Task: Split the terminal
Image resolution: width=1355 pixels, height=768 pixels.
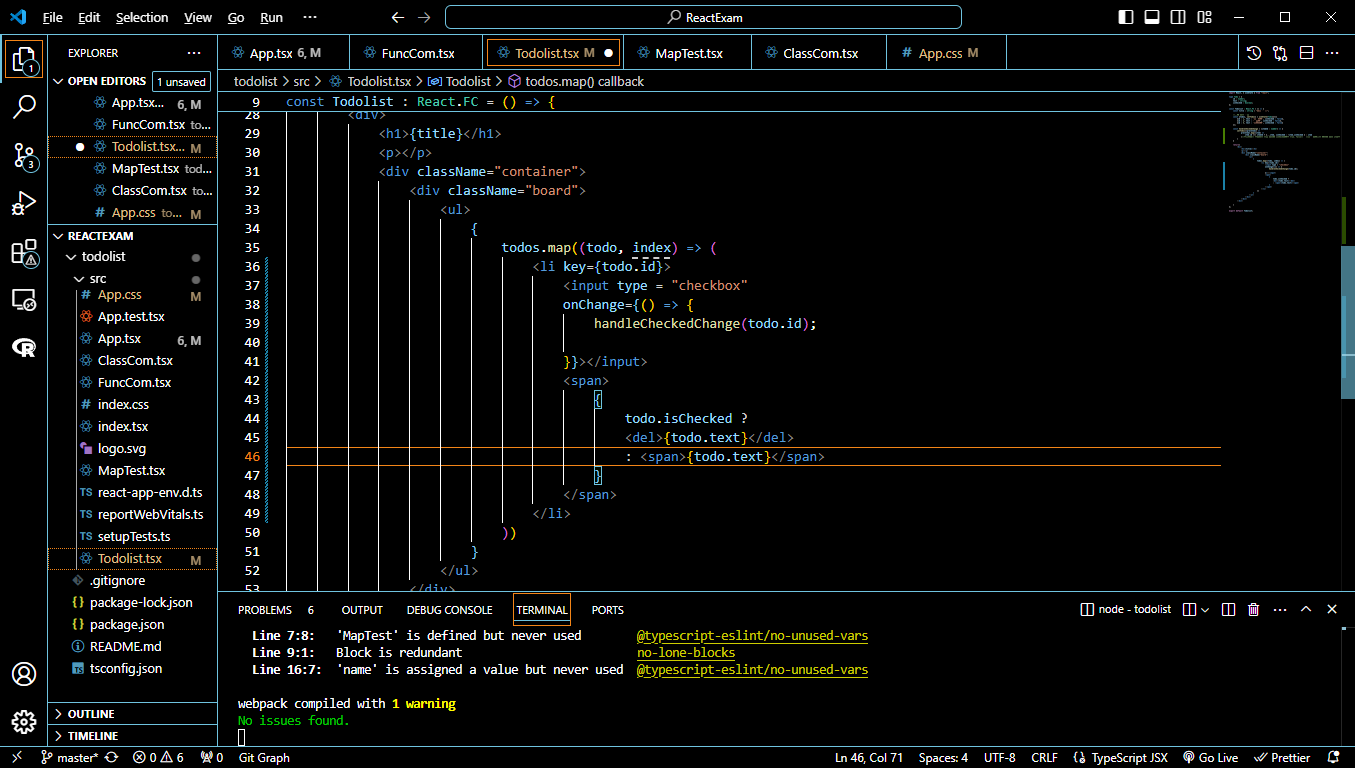Action: click(1228, 609)
